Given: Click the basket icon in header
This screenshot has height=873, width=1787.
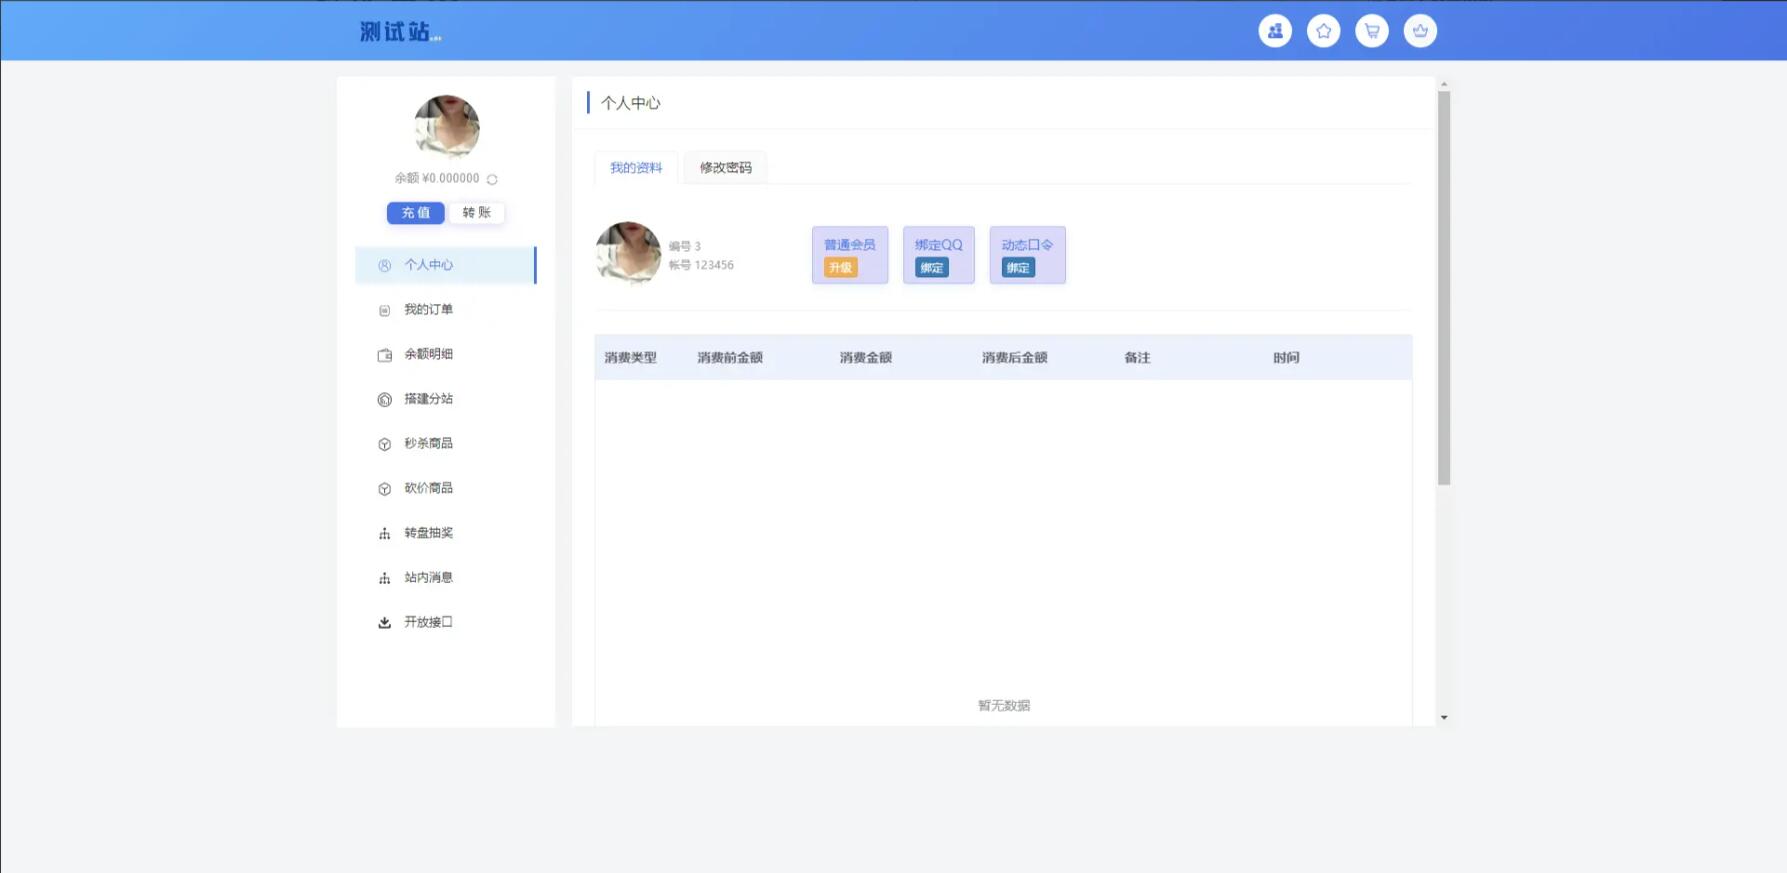Looking at the screenshot, I should [x=1420, y=31].
